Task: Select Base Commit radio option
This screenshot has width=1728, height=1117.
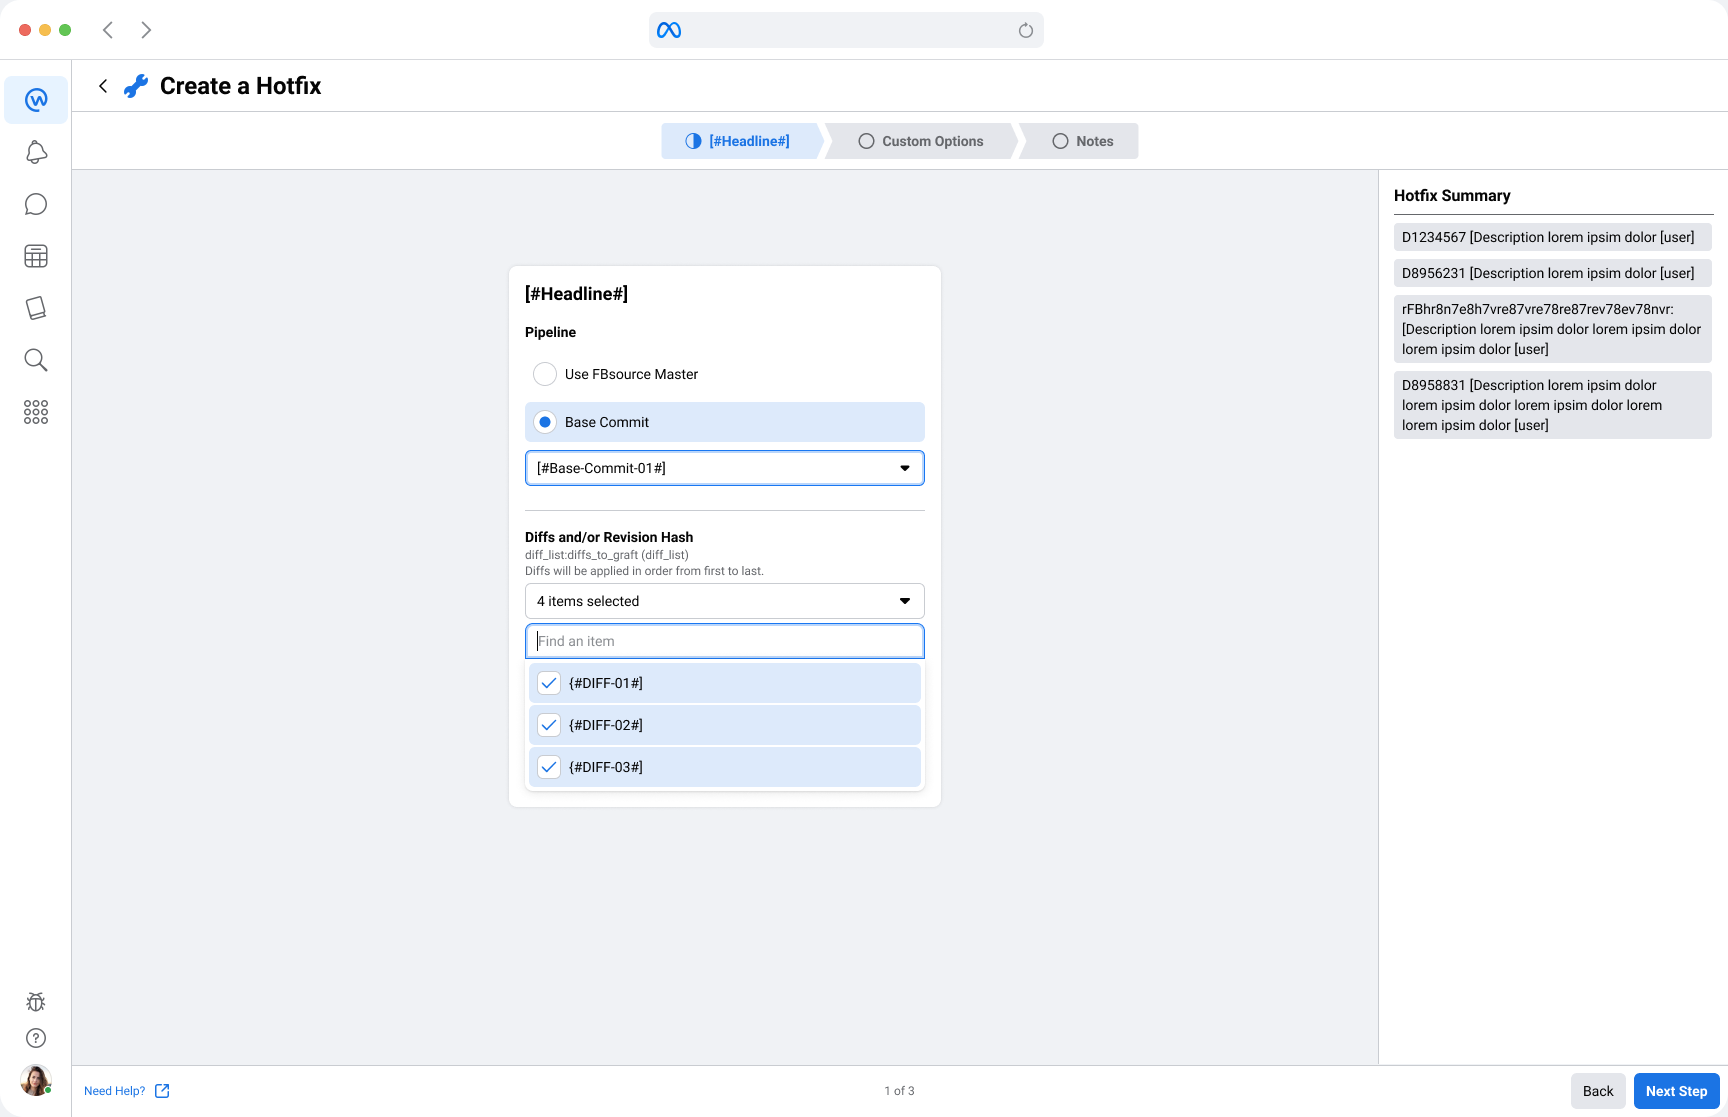Action: [x=545, y=422]
